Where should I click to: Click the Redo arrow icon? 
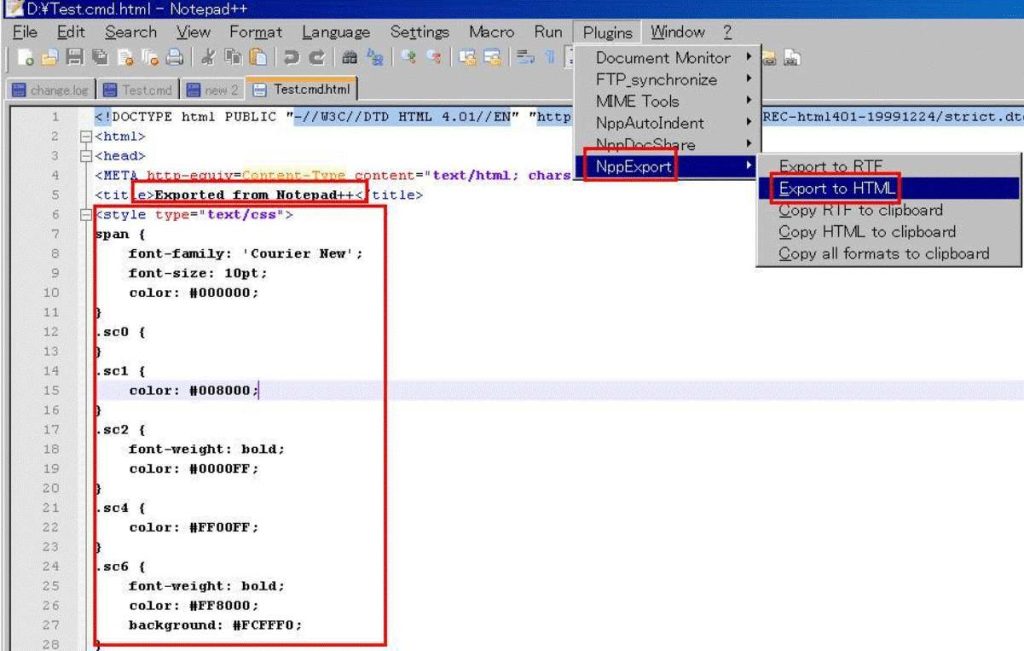click(x=317, y=57)
